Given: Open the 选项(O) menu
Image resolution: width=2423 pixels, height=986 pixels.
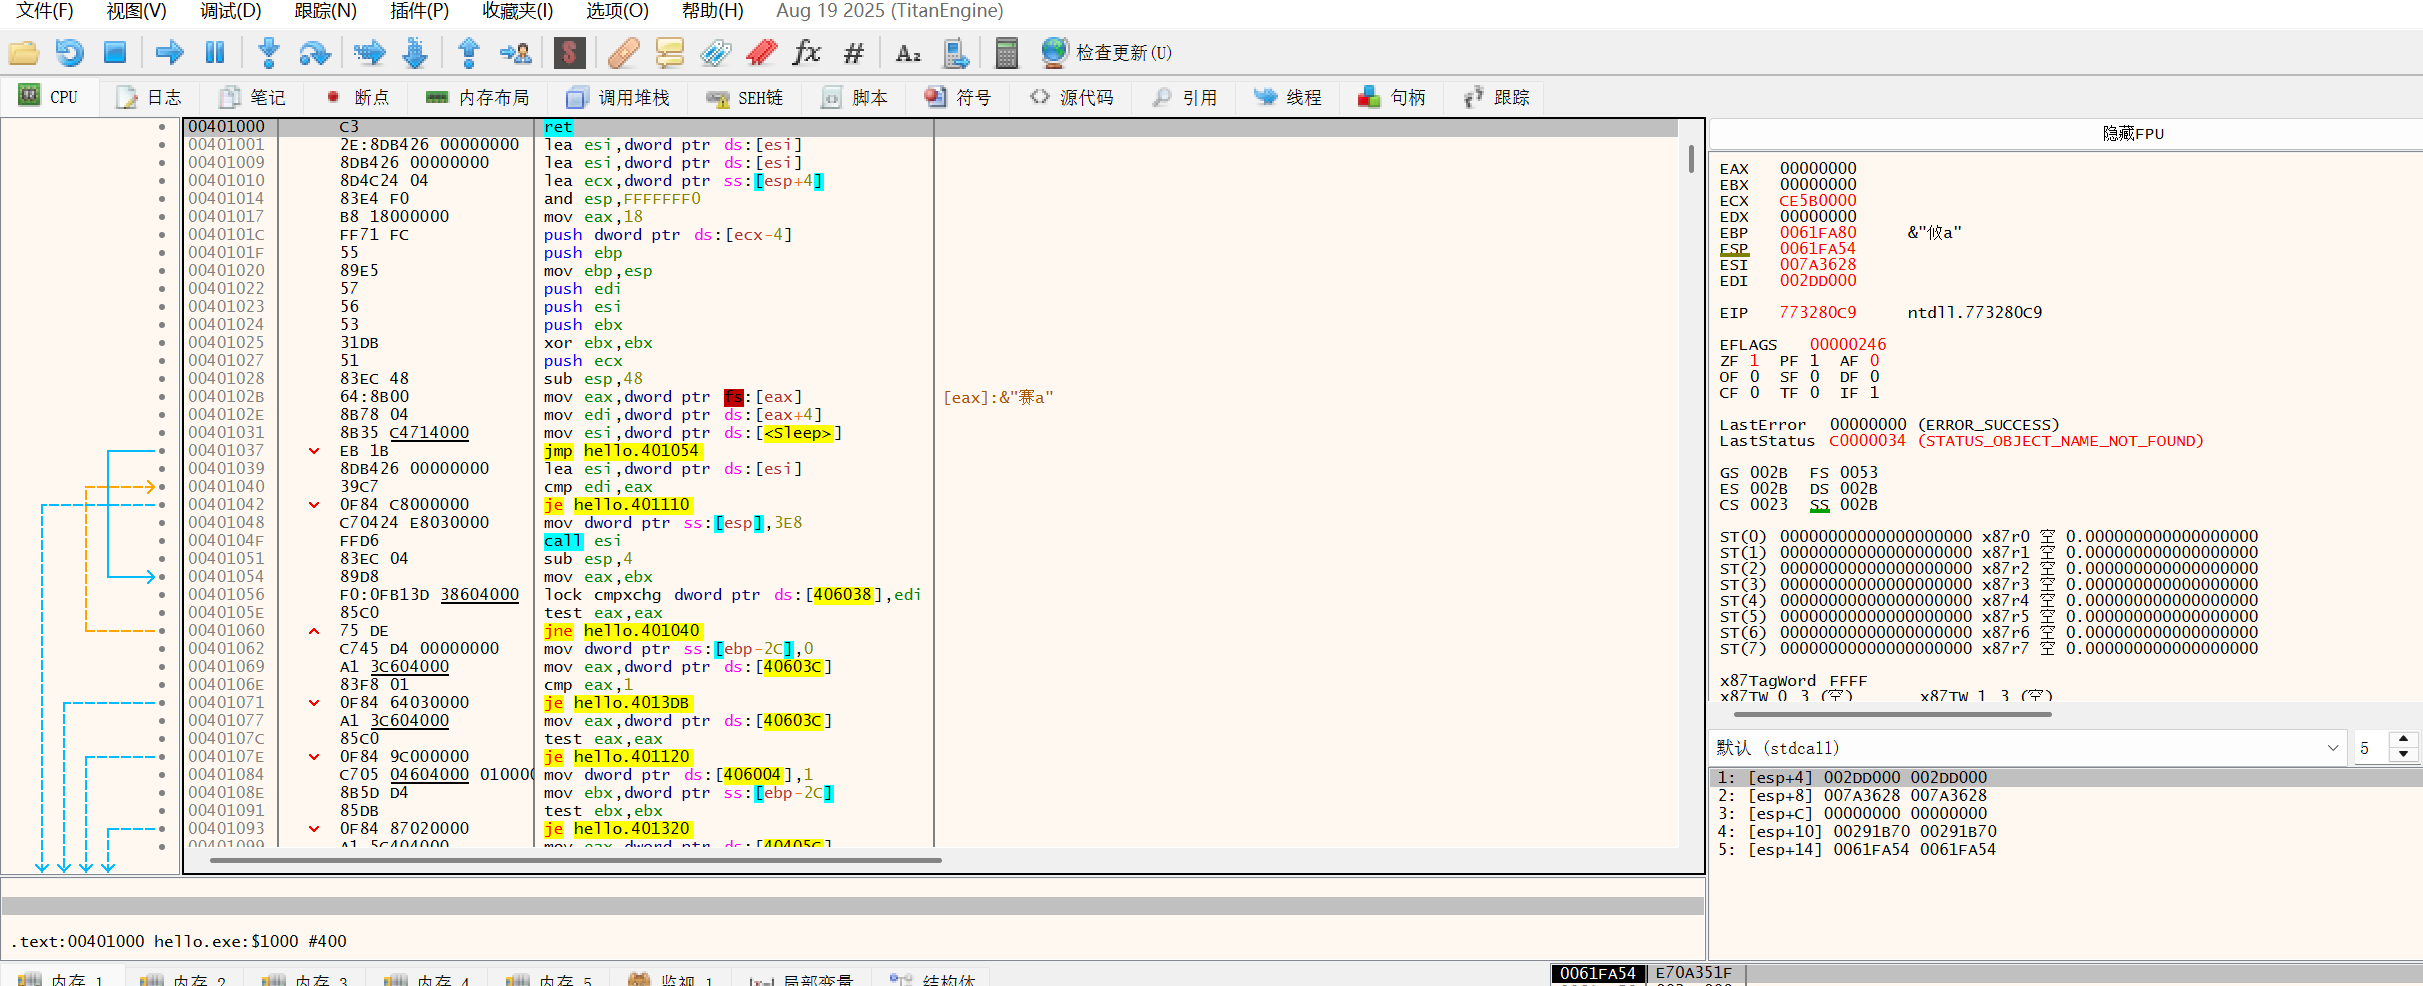Looking at the screenshot, I should tap(617, 11).
